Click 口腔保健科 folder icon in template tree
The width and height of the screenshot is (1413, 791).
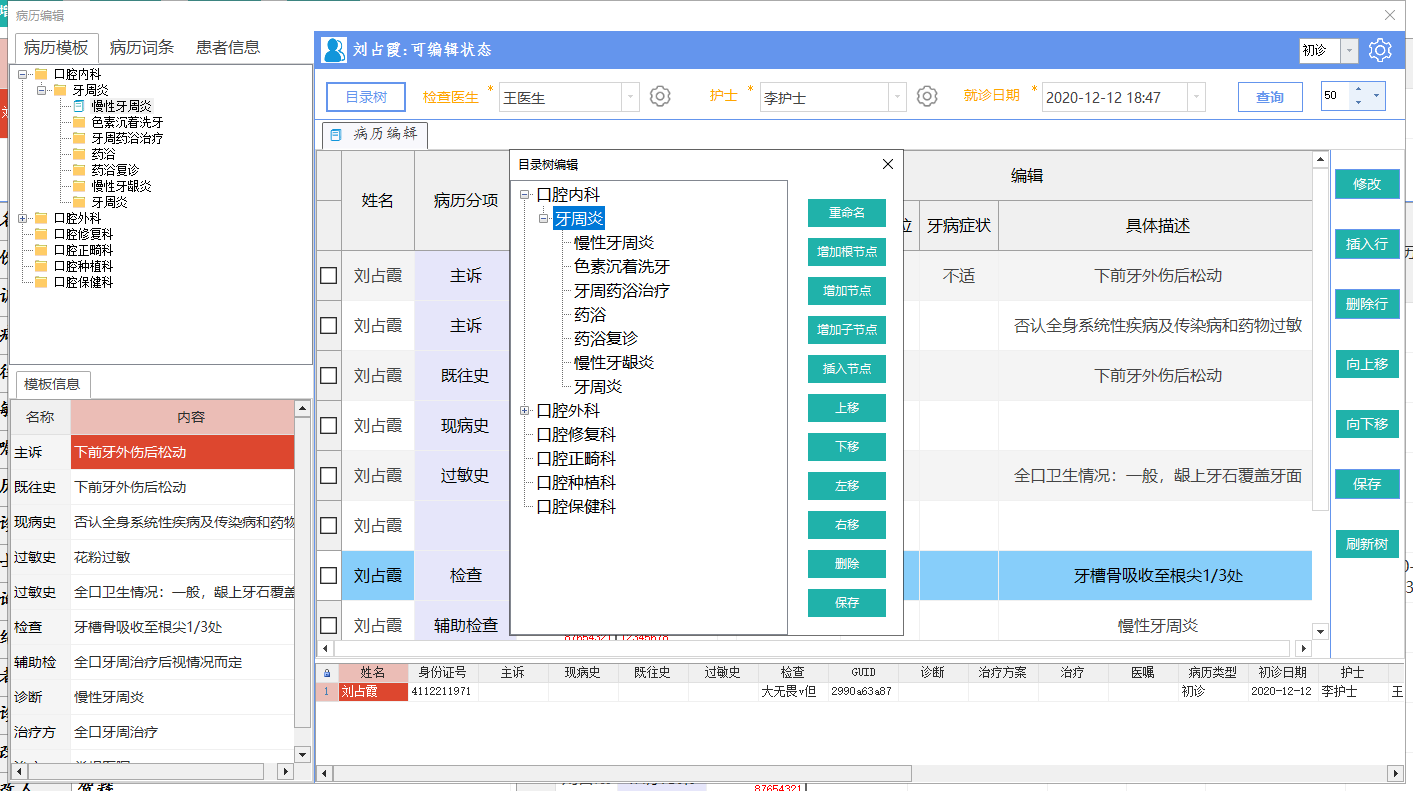[41, 282]
